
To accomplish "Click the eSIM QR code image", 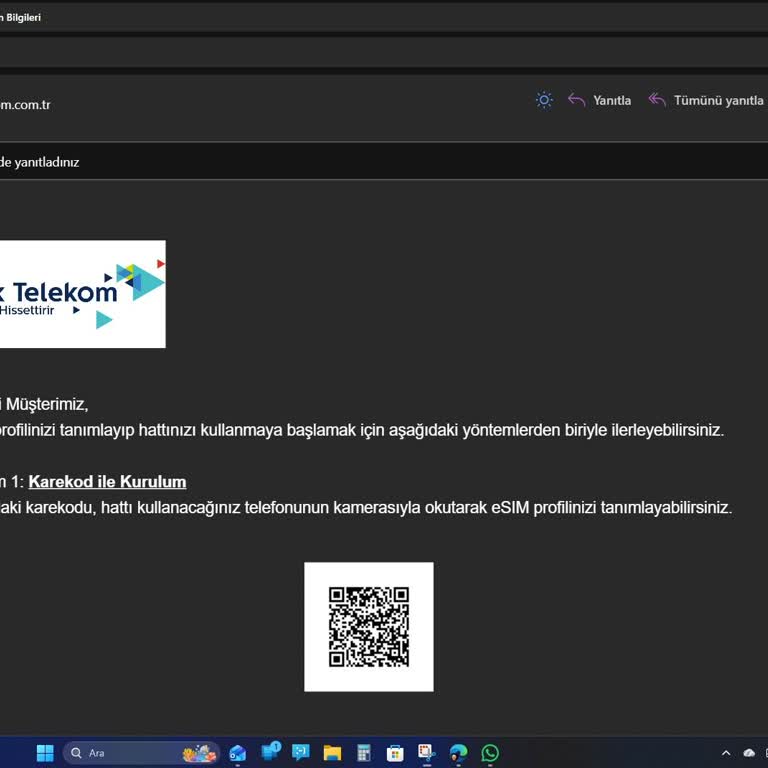I will 369,627.
